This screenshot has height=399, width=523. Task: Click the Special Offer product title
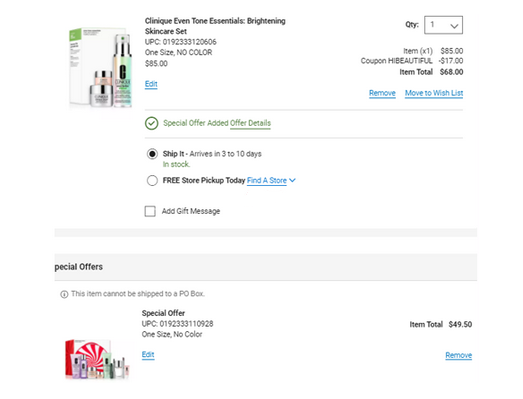(163, 313)
